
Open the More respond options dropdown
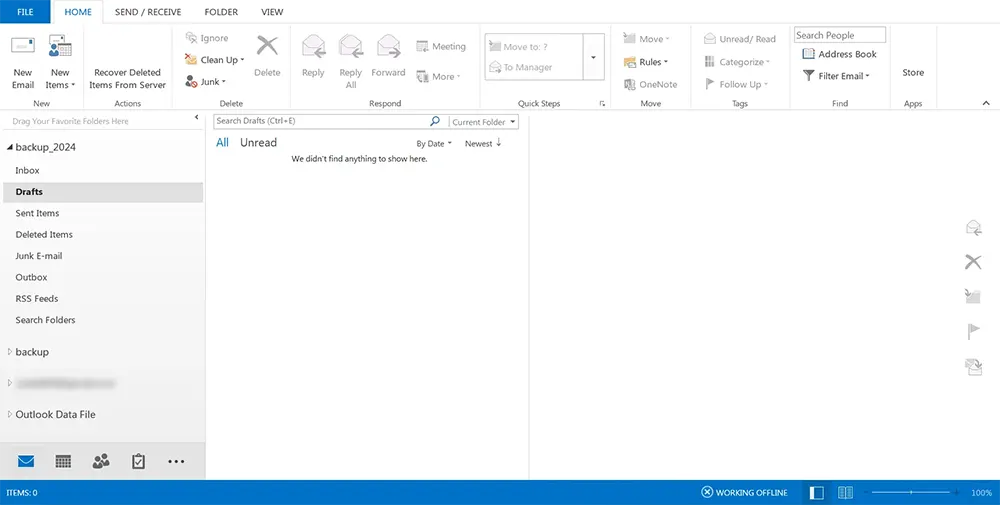[x=438, y=77]
